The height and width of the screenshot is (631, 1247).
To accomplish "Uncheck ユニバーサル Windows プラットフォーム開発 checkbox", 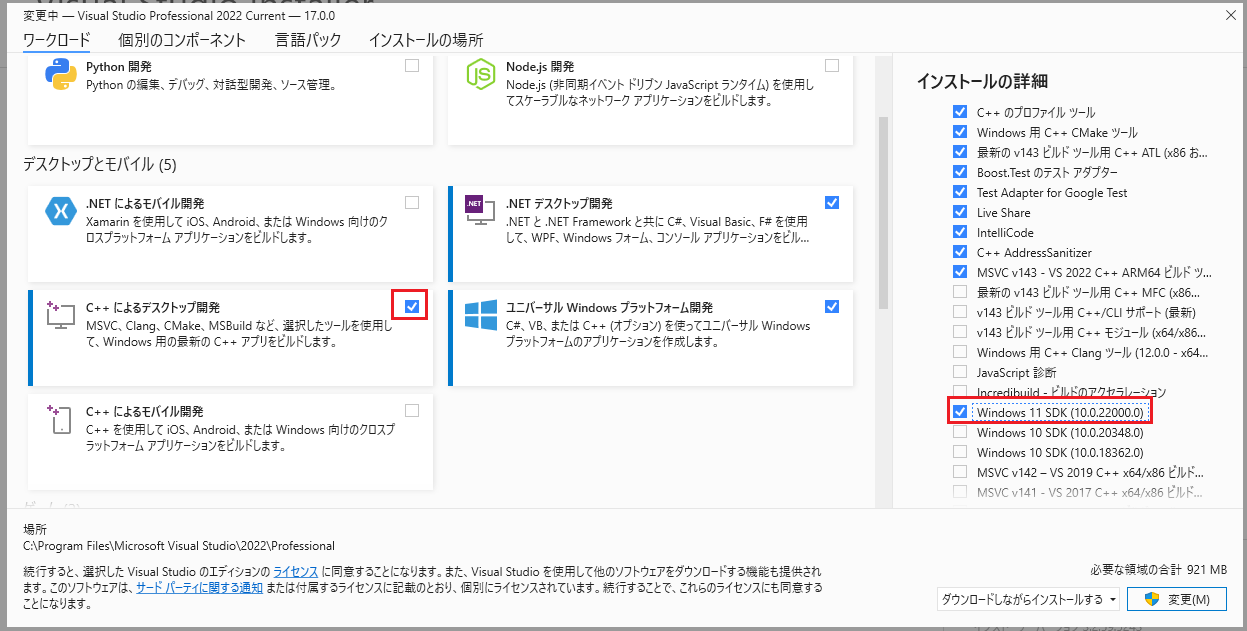I will pyautogui.click(x=832, y=306).
